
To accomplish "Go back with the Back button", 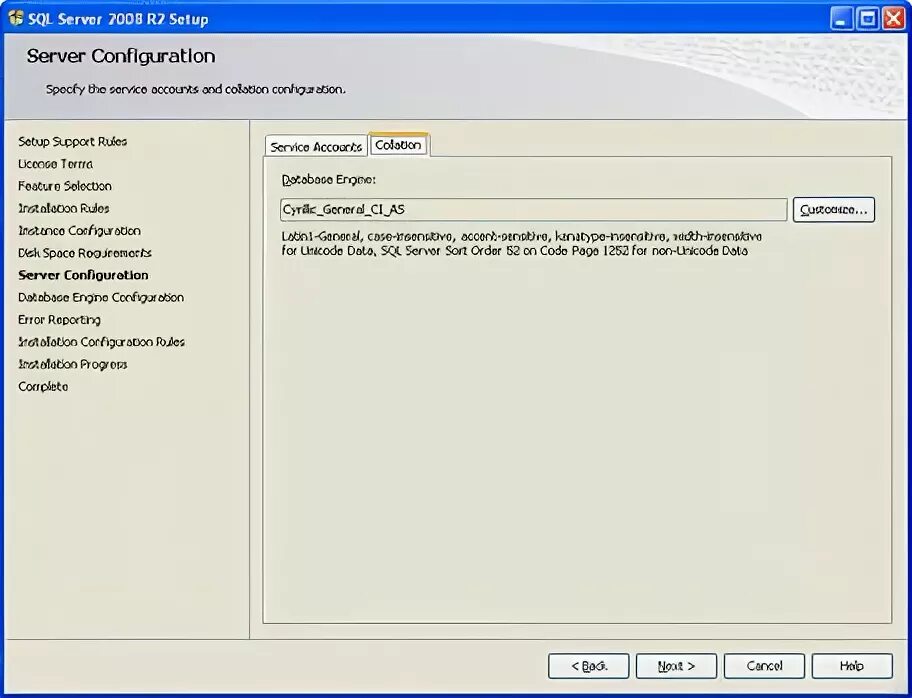I will click(x=588, y=666).
